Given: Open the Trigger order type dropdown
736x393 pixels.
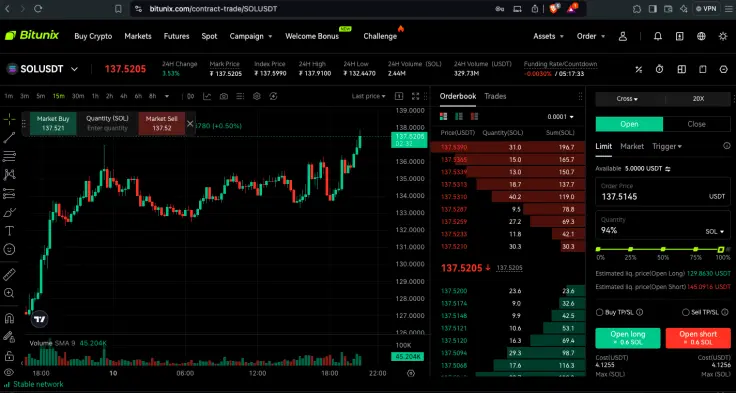Looking at the screenshot, I should [667, 146].
